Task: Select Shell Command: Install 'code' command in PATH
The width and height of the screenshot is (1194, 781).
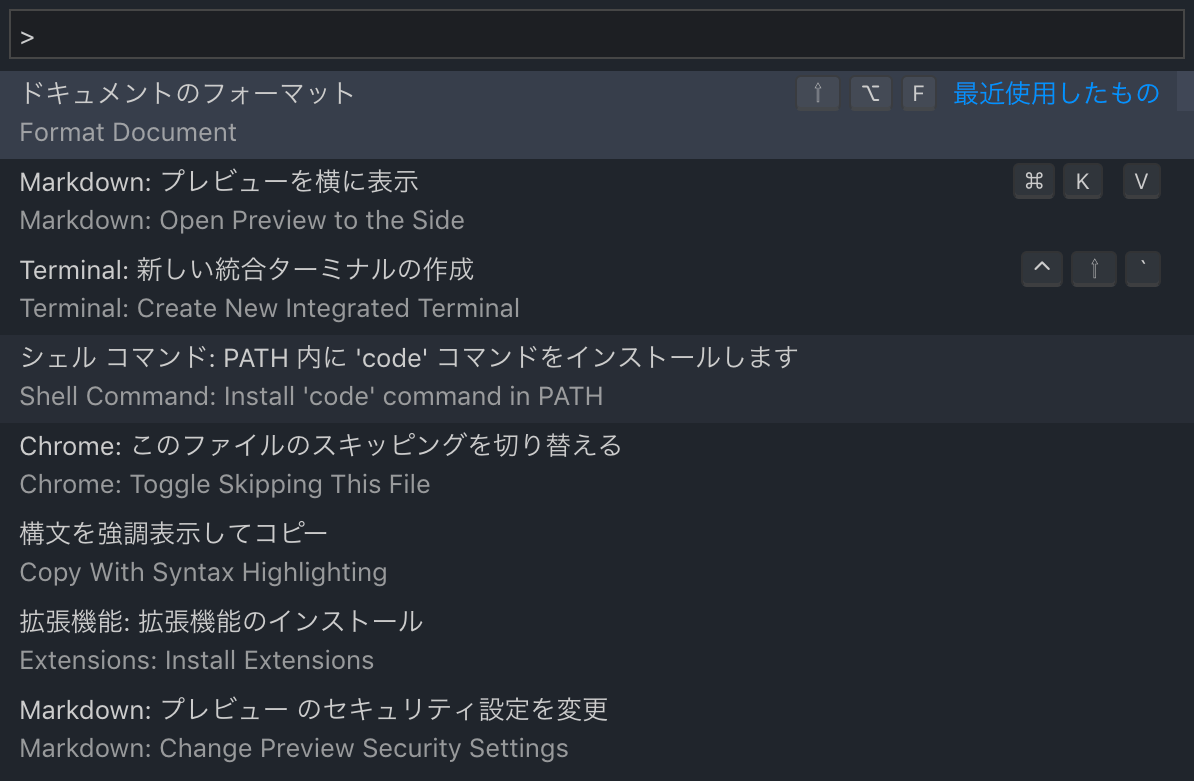Action: 400,377
